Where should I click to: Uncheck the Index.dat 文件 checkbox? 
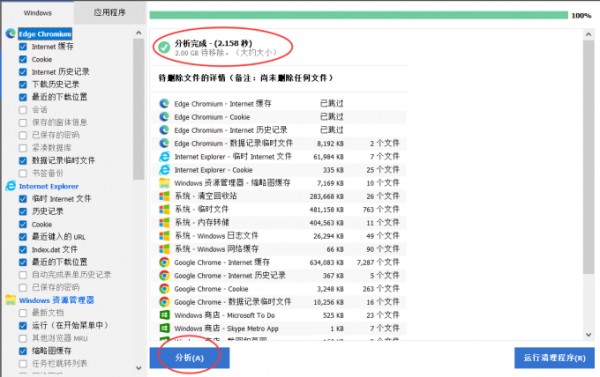pos(23,250)
